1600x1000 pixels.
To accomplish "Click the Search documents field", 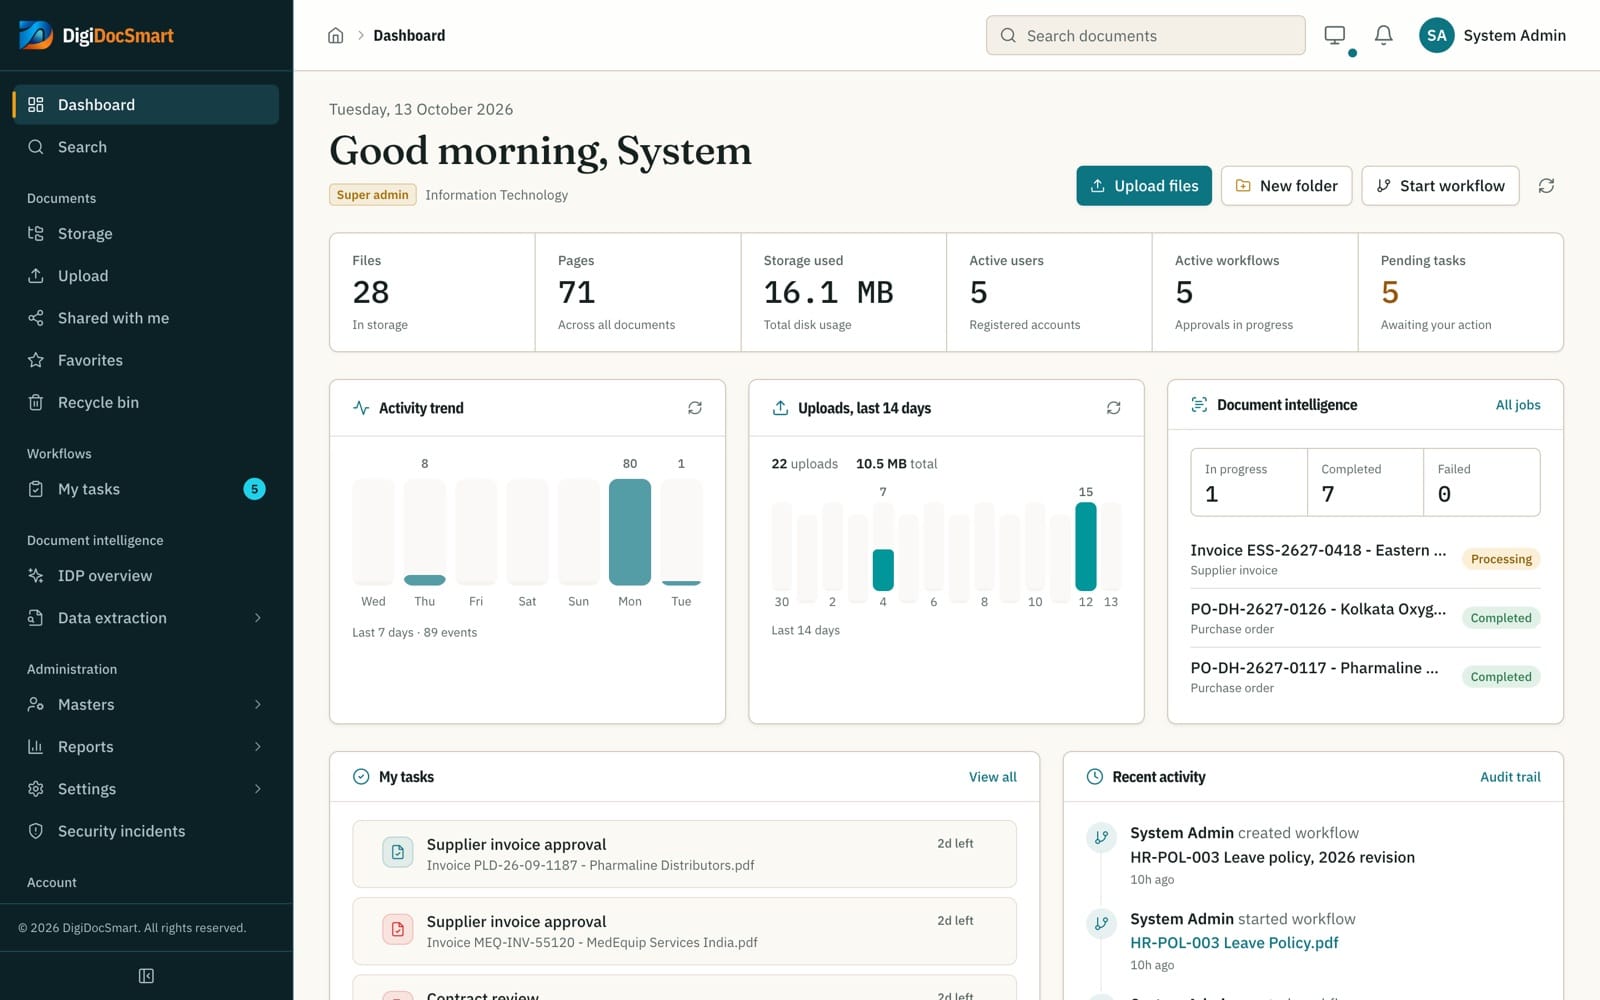I will pyautogui.click(x=1146, y=36).
